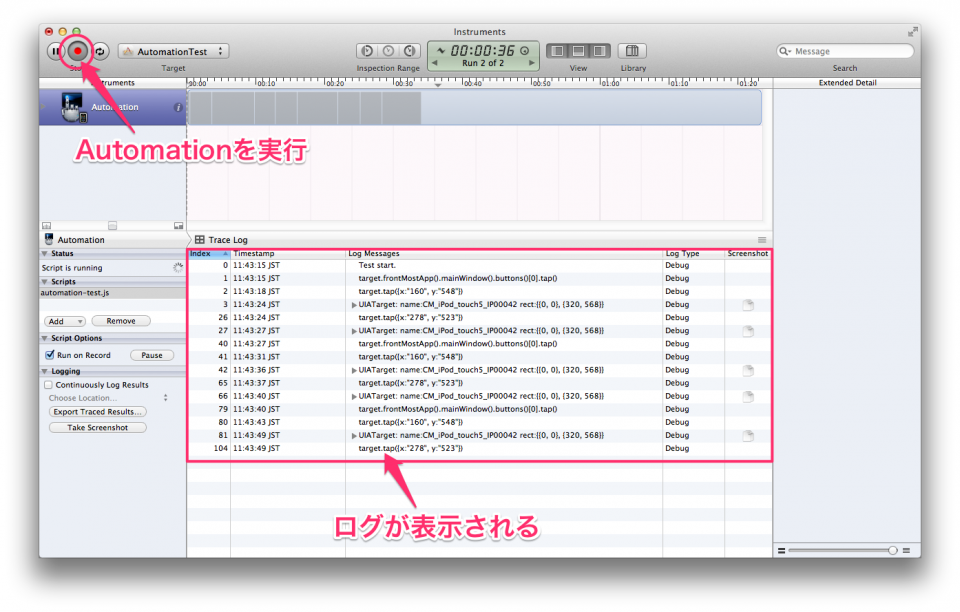Click the middle Inspection Range button
This screenshot has height=612, width=960.
click(388, 51)
